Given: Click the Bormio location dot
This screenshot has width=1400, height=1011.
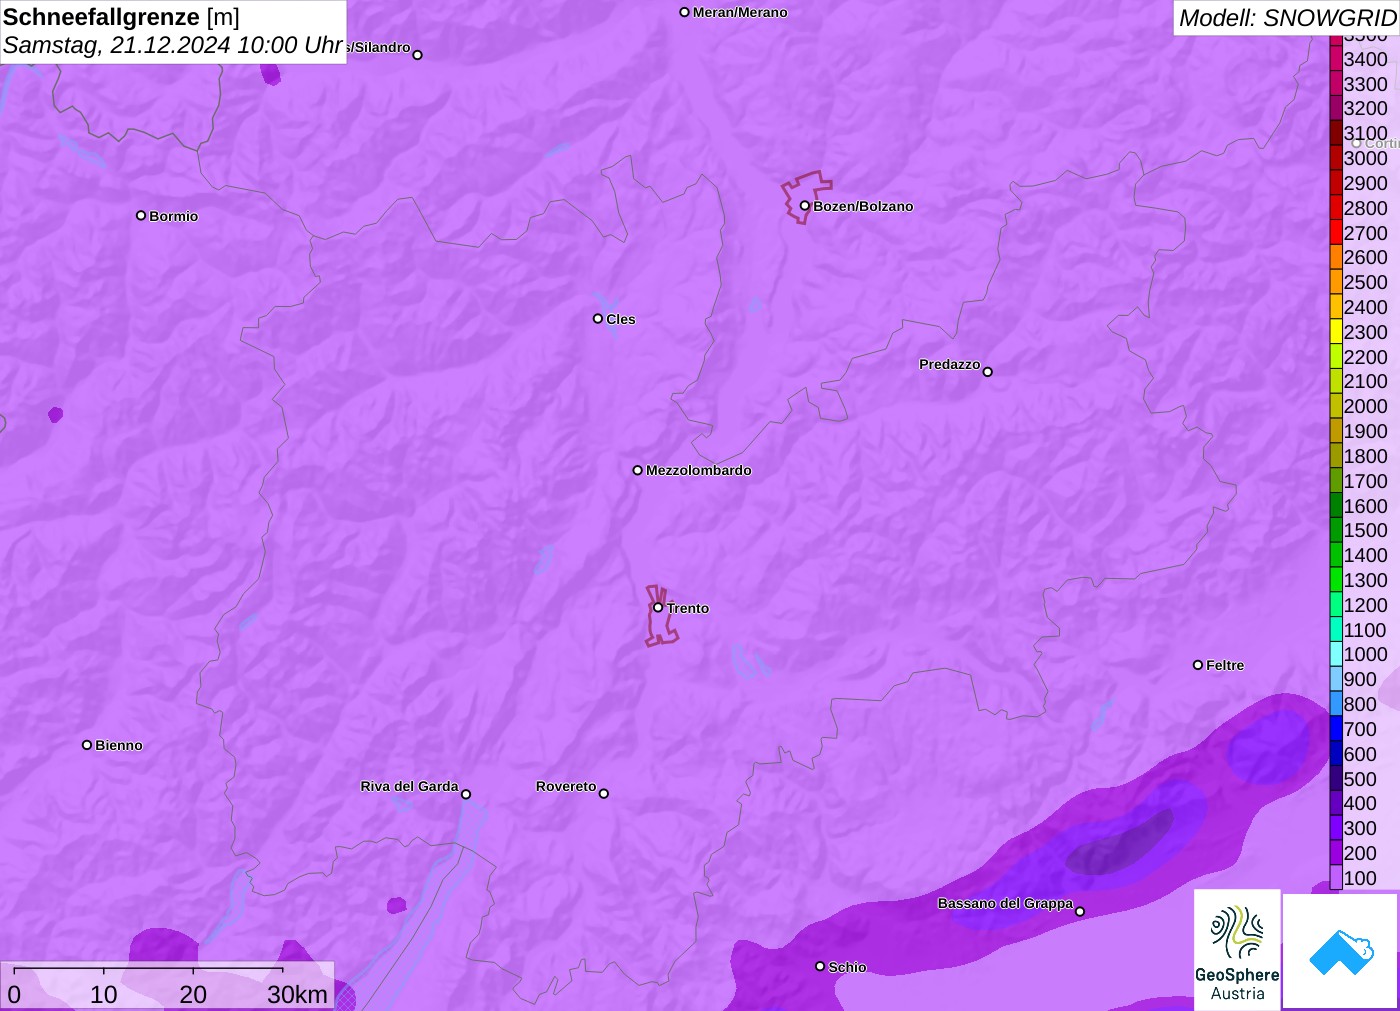Looking at the screenshot, I should (x=141, y=215).
